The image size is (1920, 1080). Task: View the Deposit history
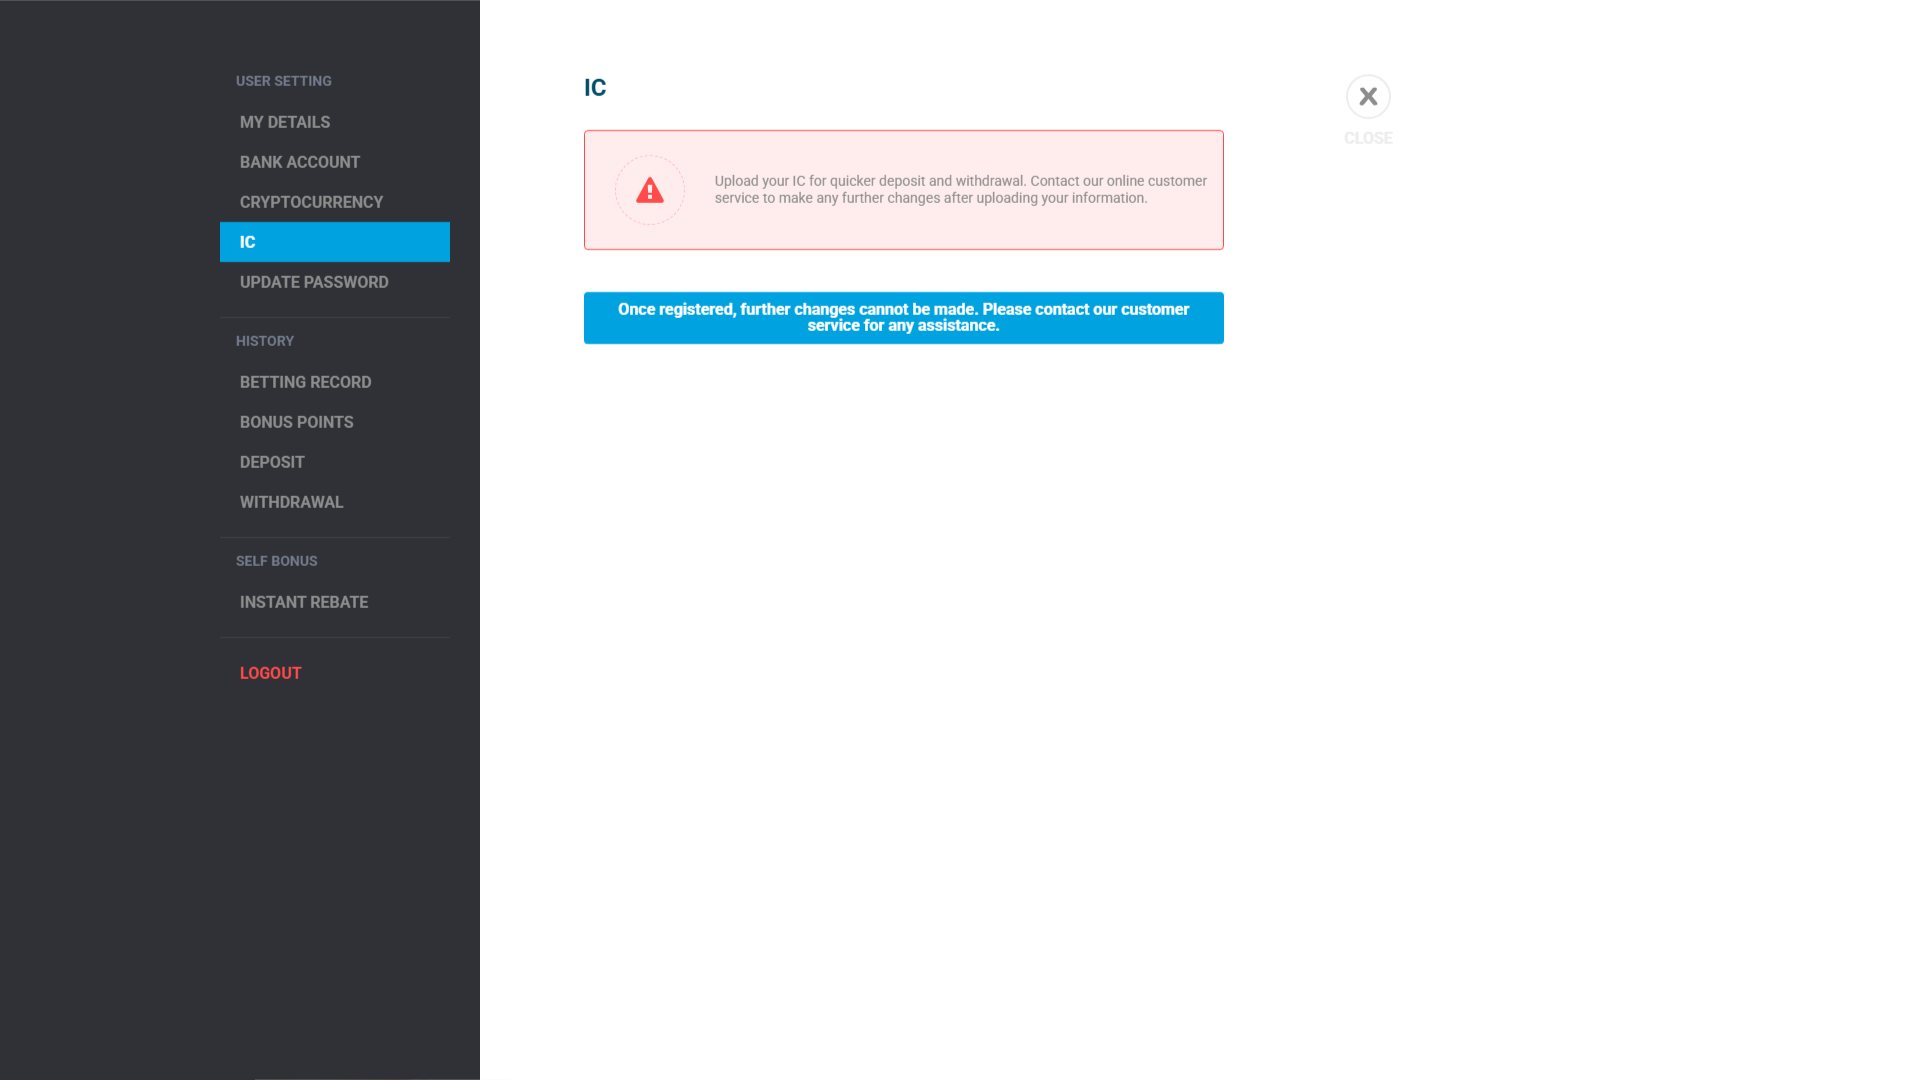(272, 461)
